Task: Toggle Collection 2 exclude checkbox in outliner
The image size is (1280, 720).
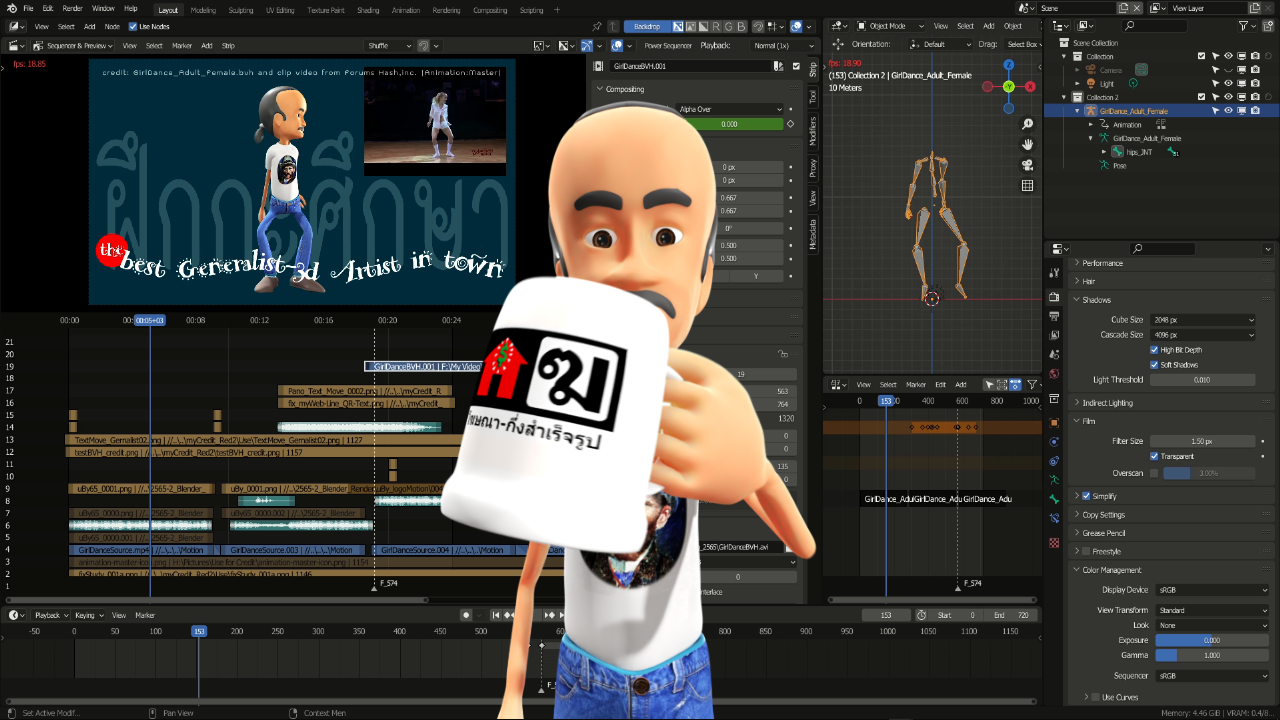Action: [1202, 98]
